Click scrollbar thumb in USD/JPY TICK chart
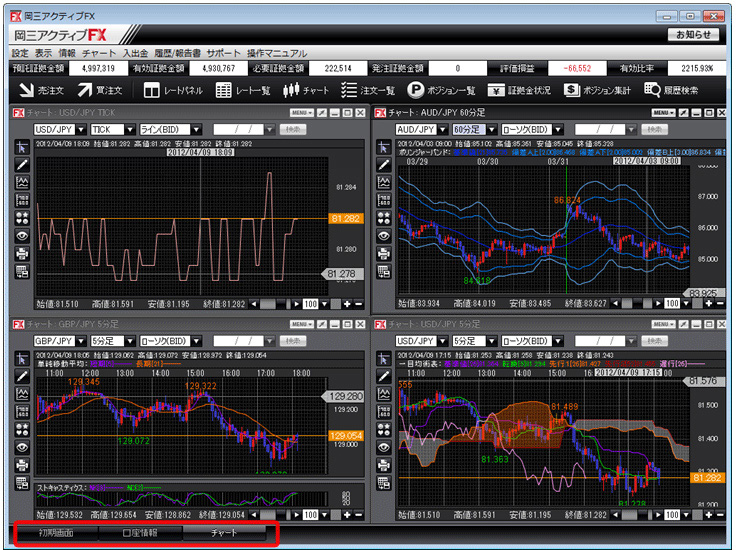 coord(268,304)
